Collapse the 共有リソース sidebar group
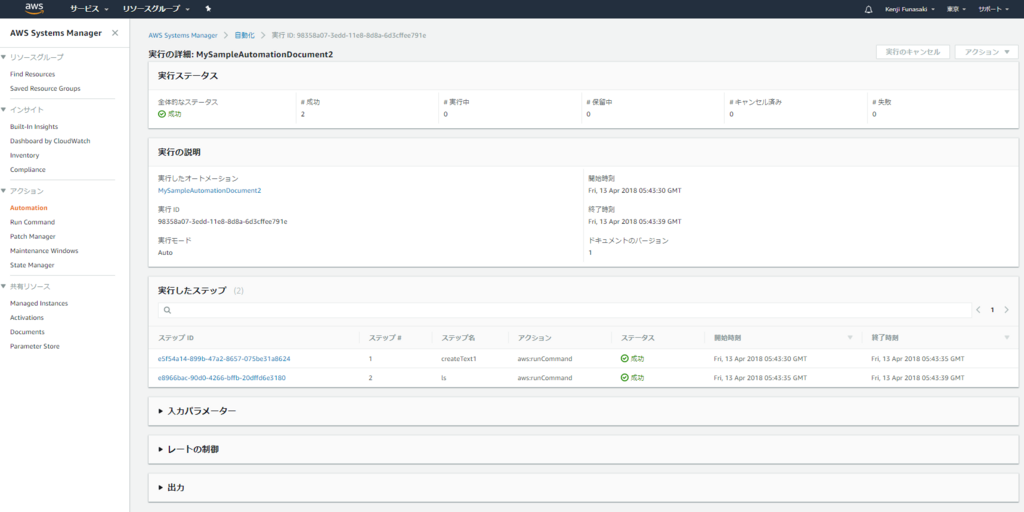Image resolution: width=1024 pixels, height=512 pixels. (3, 287)
